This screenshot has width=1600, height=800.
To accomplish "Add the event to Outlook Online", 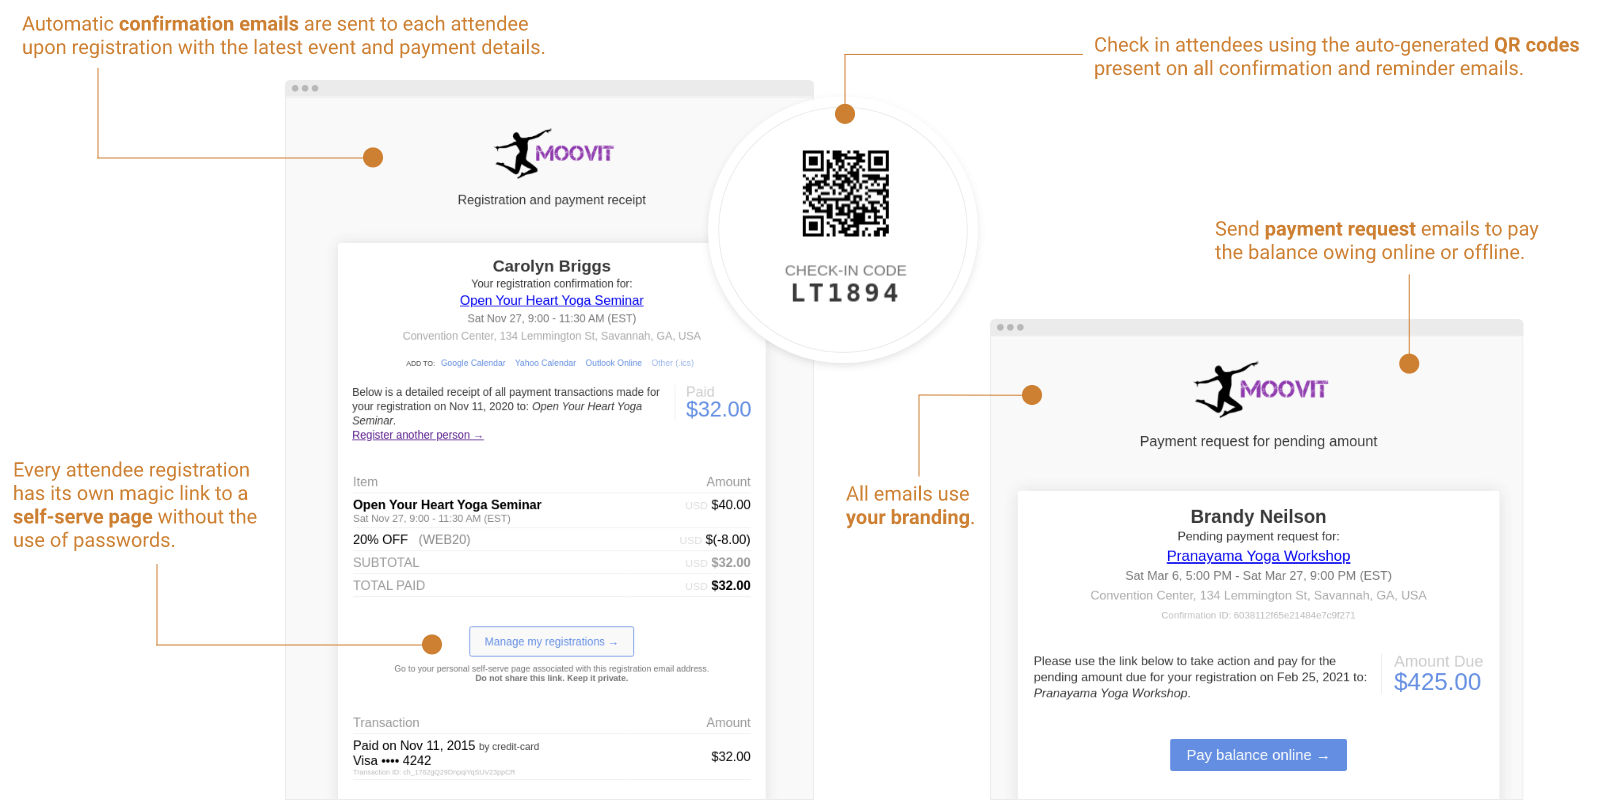I will [613, 363].
